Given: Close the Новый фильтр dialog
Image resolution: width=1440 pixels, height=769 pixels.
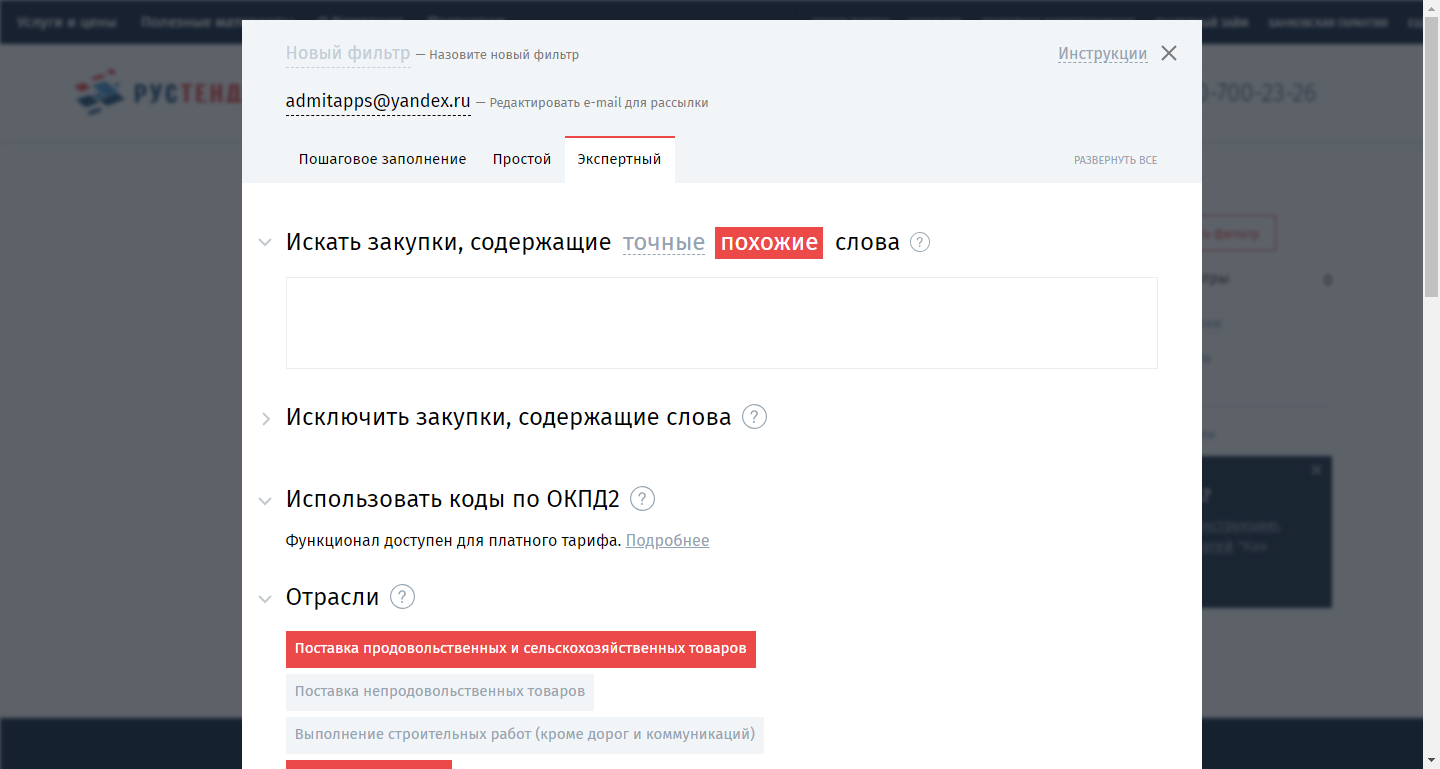Looking at the screenshot, I should (1168, 53).
